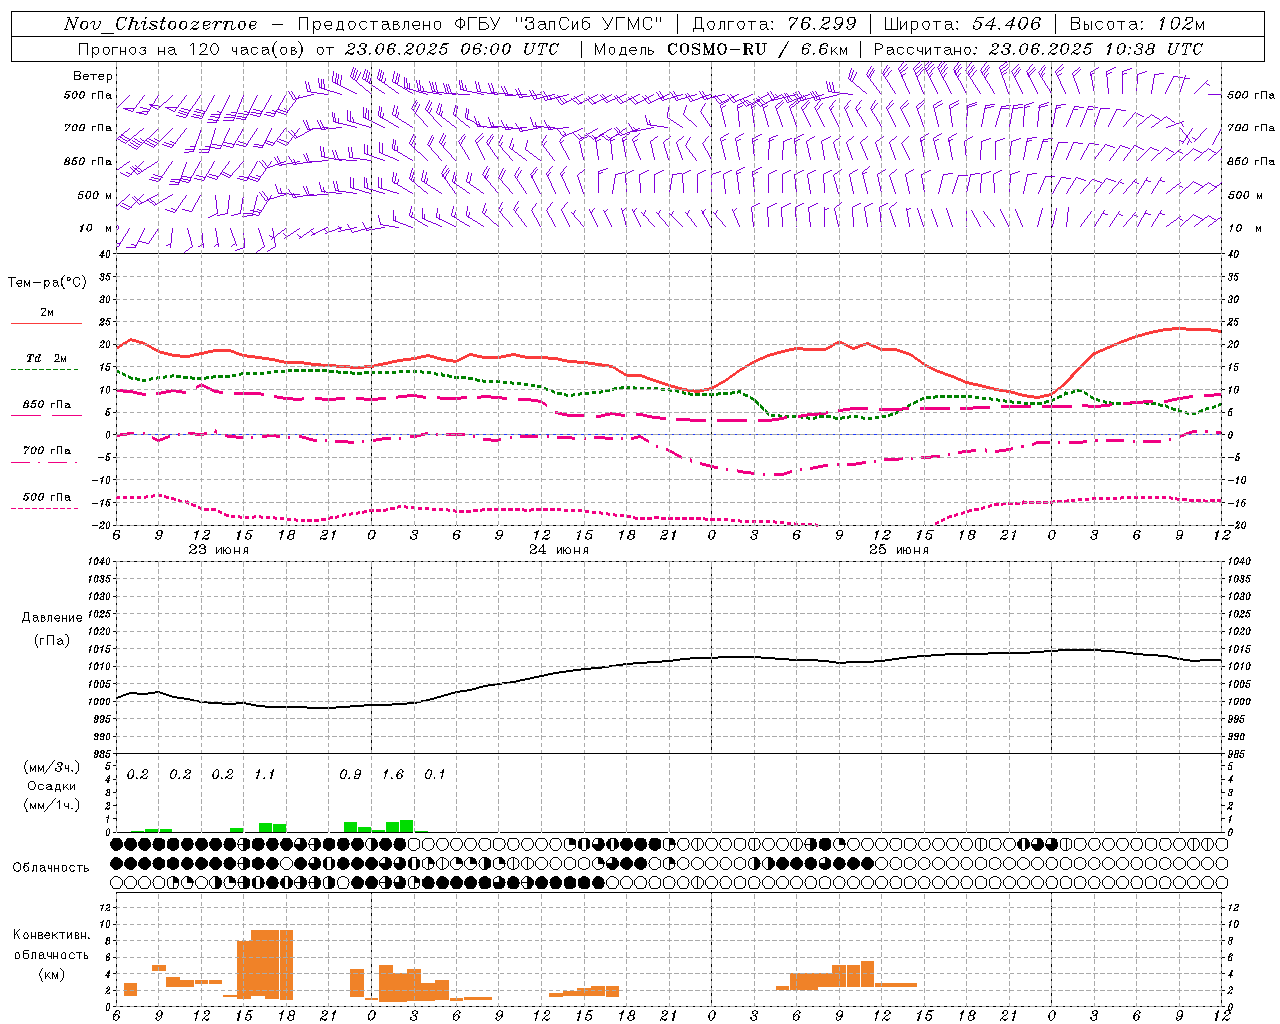Screen dimensions: 1280x1024
Task: Click the Модель COSMO-RU / 6.6км label
Action: 721,49
